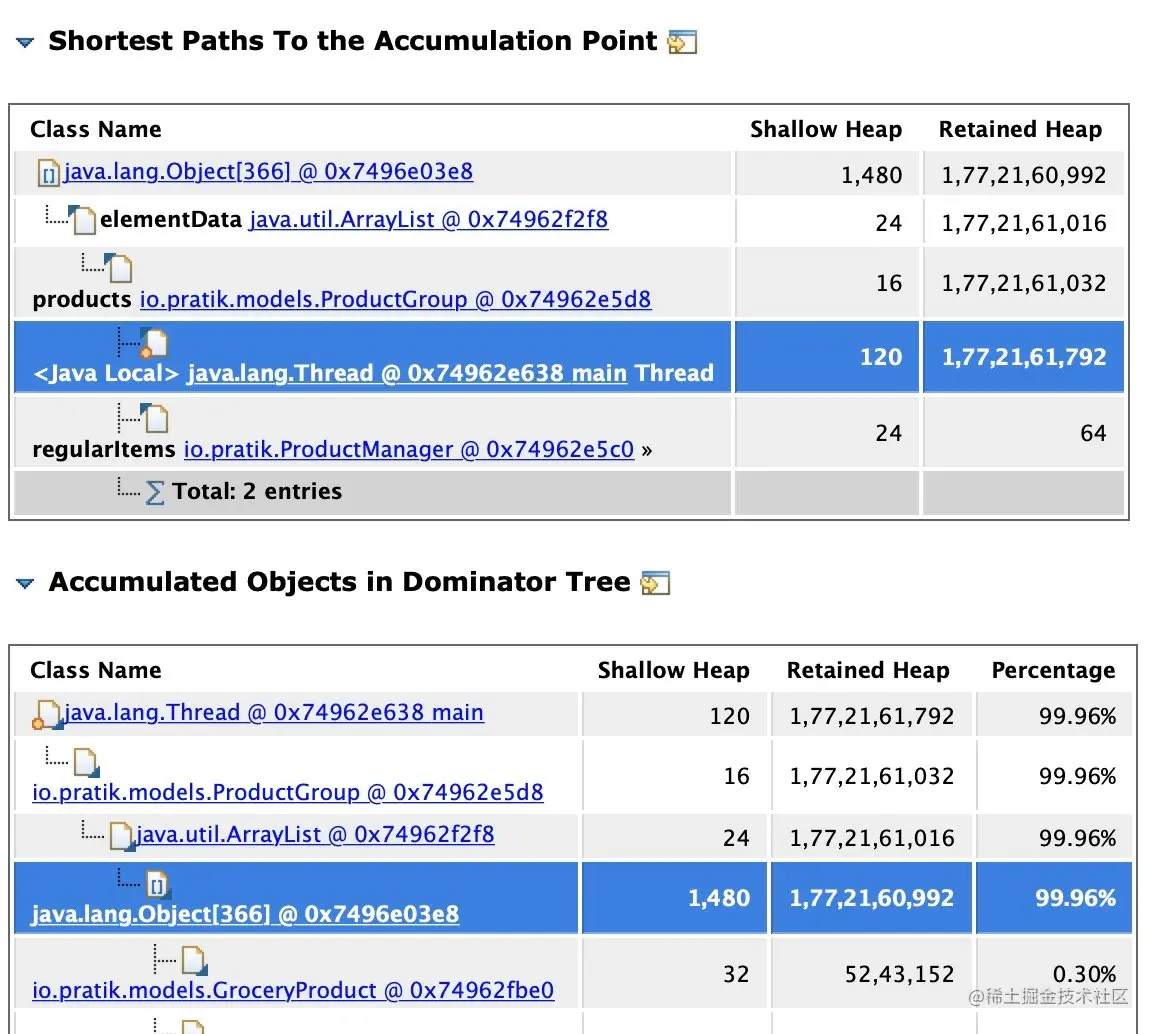This screenshot has height=1034, width=1156.
Task: Click the icon beside Shortest Paths heading
Action: (x=682, y=42)
